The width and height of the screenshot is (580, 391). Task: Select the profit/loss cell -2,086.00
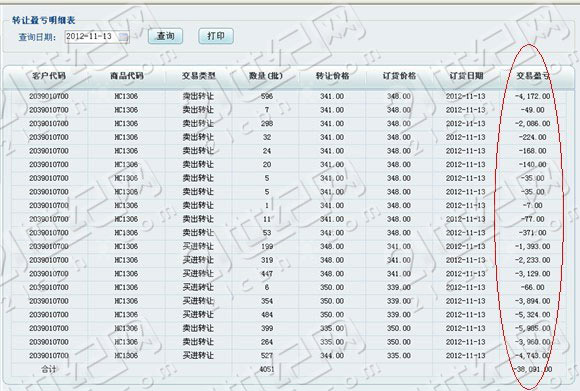[533, 124]
